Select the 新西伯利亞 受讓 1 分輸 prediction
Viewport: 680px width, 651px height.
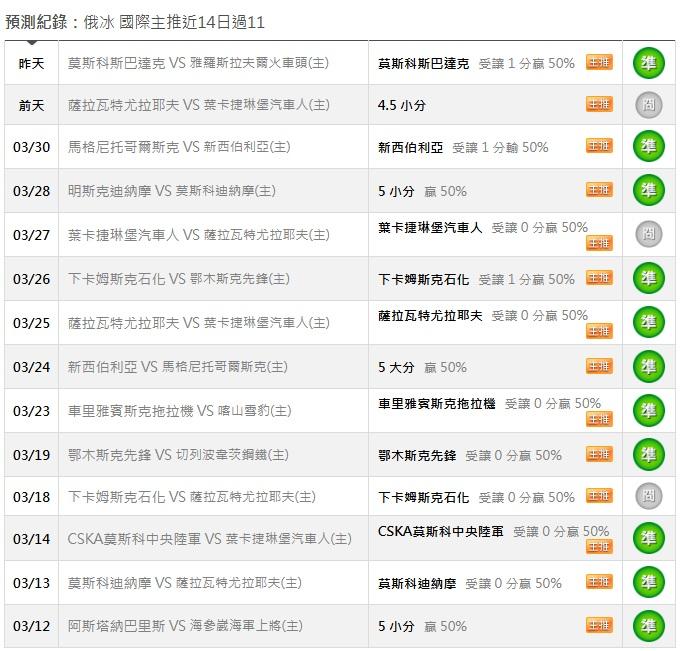[x=463, y=147]
